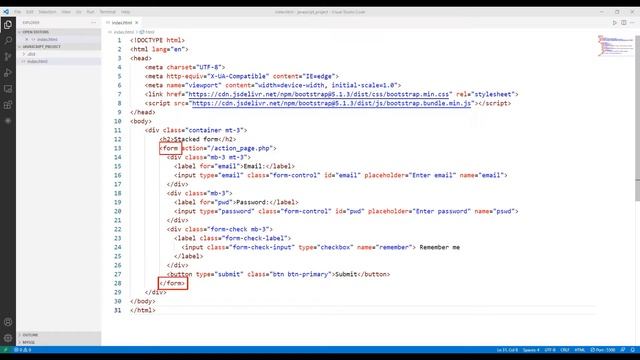Viewport: 640px width, 360px height.
Task: Click the VS Code logo in title bar
Action: pyautogui.click(x=6, y=12)
